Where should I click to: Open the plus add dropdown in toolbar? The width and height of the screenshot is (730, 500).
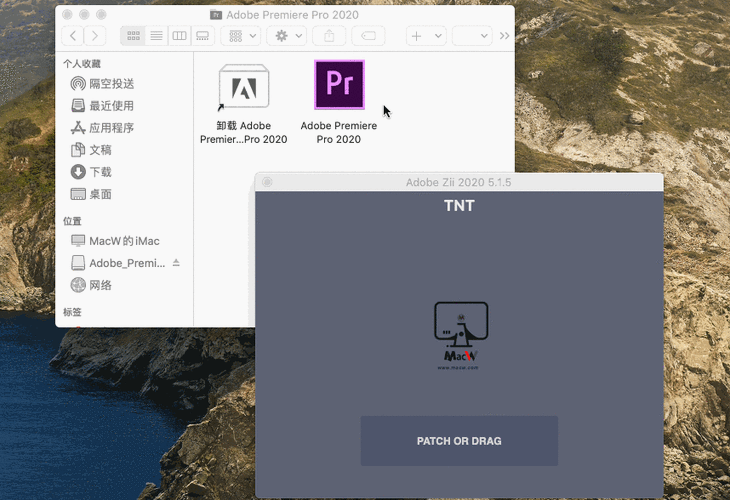point(426,36)
